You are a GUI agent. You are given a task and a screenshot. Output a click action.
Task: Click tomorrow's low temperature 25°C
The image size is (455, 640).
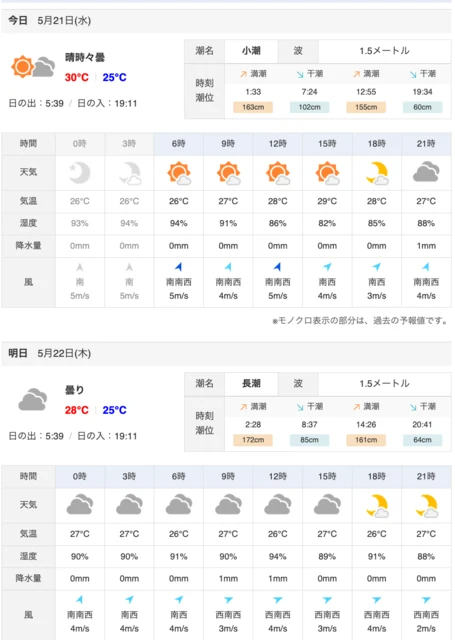[114, 410]
